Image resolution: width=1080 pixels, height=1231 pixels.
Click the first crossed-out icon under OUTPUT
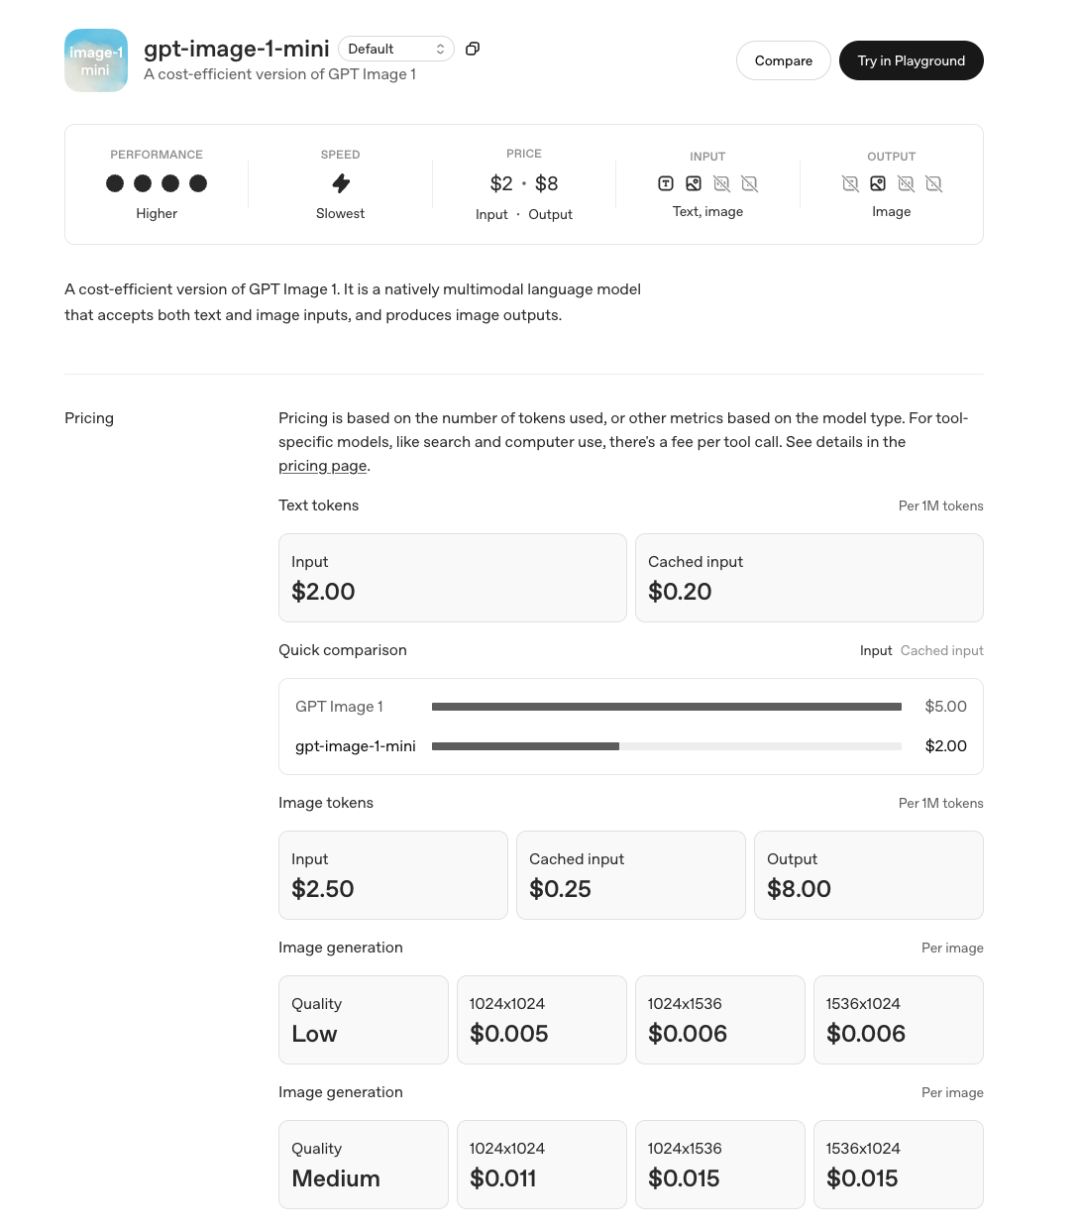[x=850, y=184]
